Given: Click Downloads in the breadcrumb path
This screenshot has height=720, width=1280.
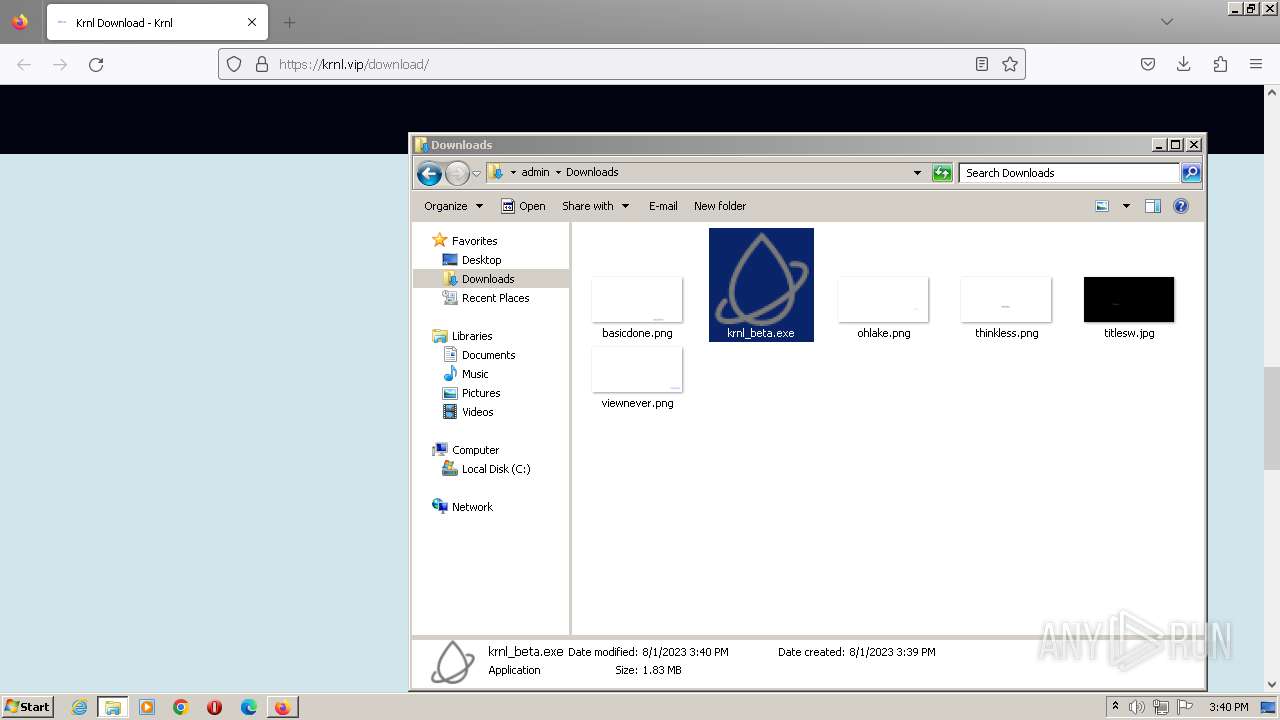Looking at the screenshot, I should click(592, 172).
